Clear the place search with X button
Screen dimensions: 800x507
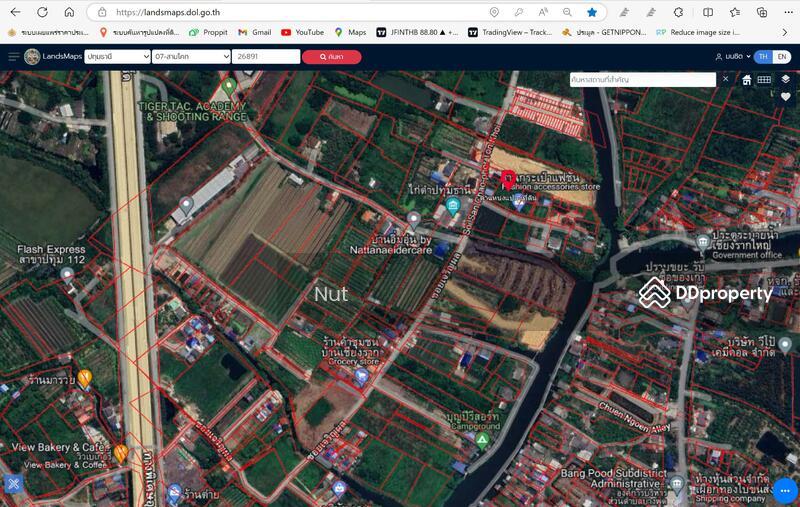pos(726,79)
